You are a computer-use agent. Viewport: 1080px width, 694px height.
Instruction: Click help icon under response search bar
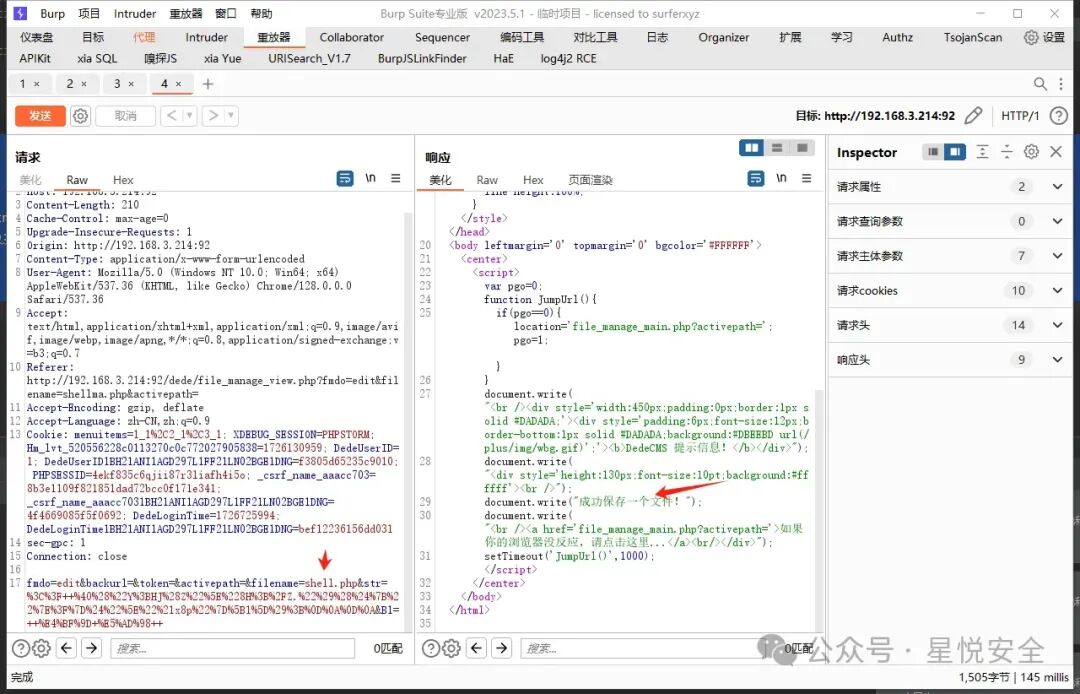coord(430,648)
